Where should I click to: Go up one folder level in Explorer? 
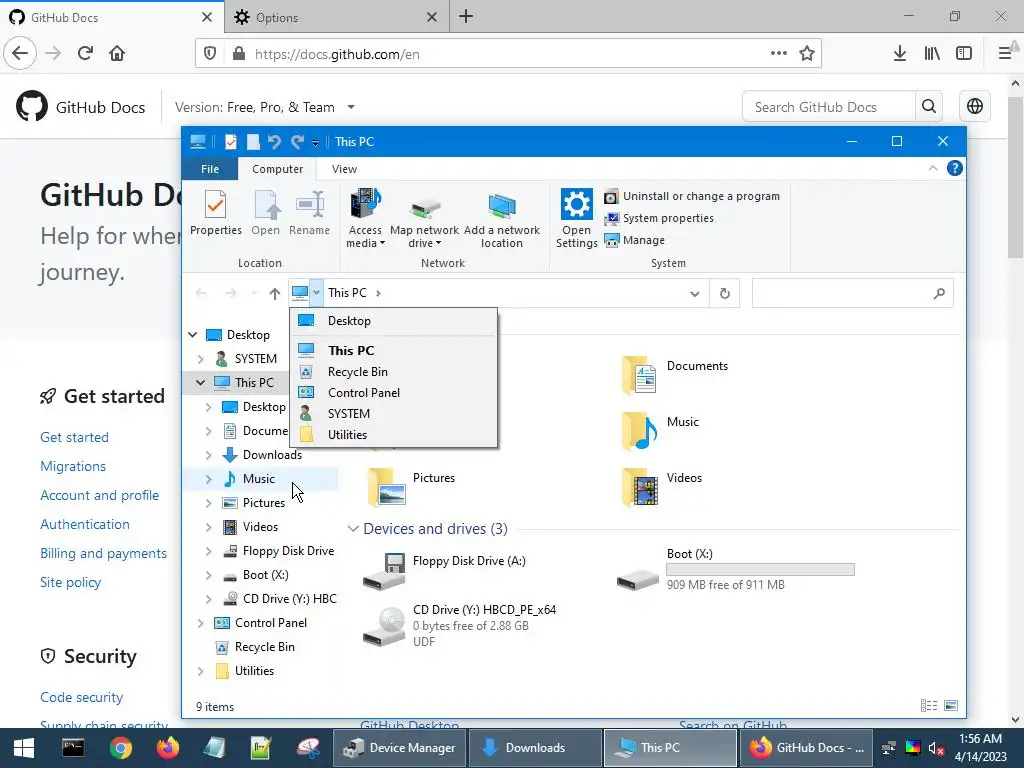[274, 293]
